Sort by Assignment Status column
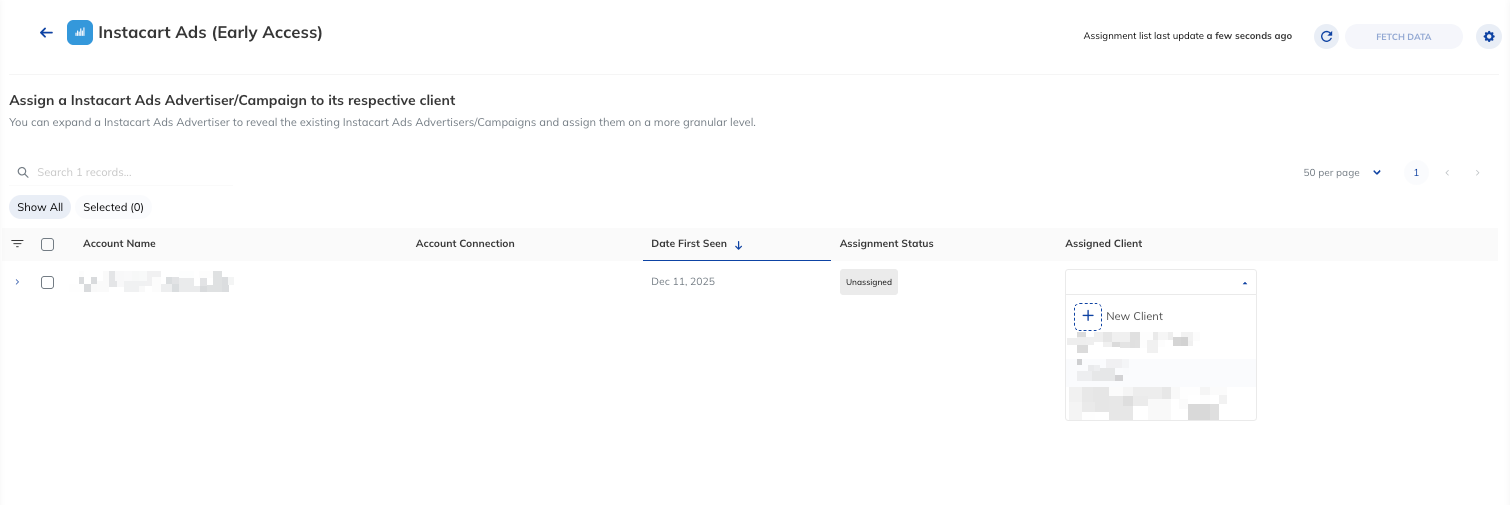Screen dimensions: 1511x505 click(886, 244)
